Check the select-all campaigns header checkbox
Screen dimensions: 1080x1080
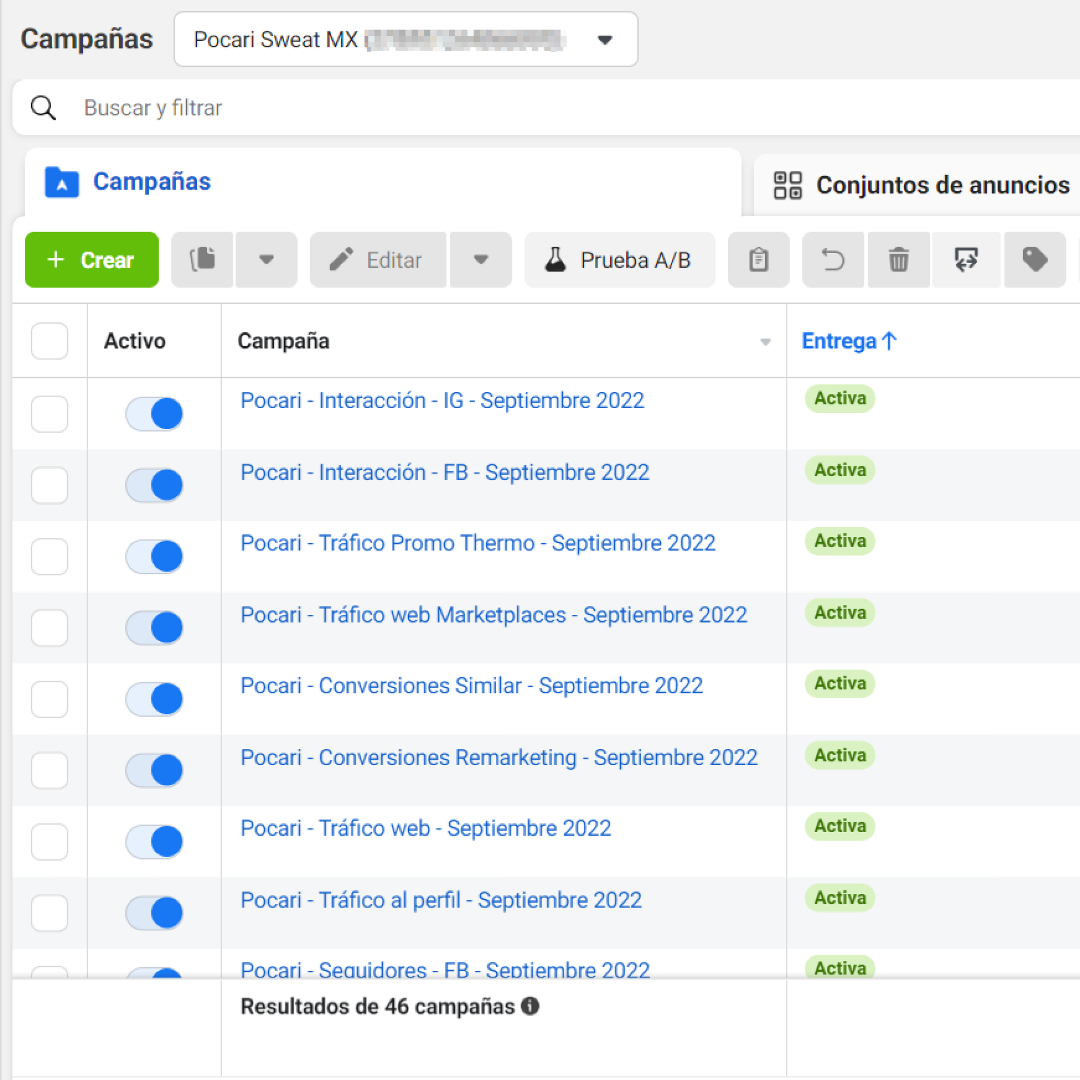point(50,341)
